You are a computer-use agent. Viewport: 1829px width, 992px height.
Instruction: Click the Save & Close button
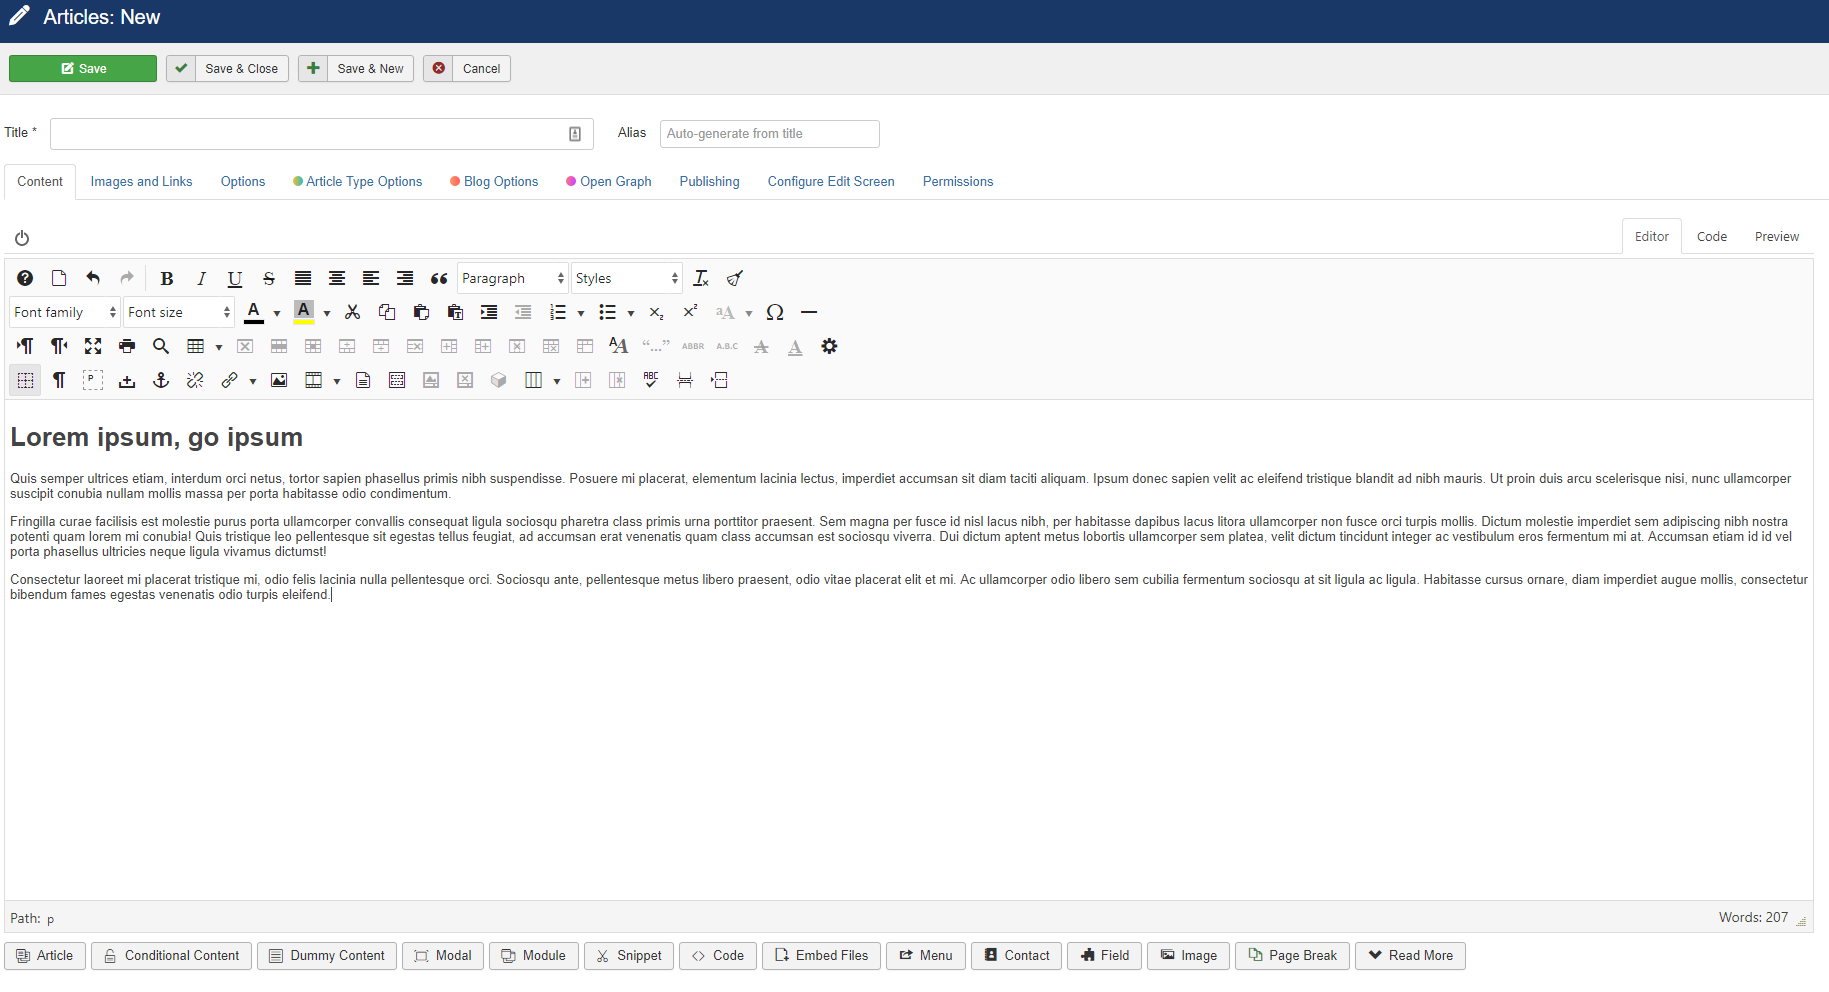click(228, 69)
